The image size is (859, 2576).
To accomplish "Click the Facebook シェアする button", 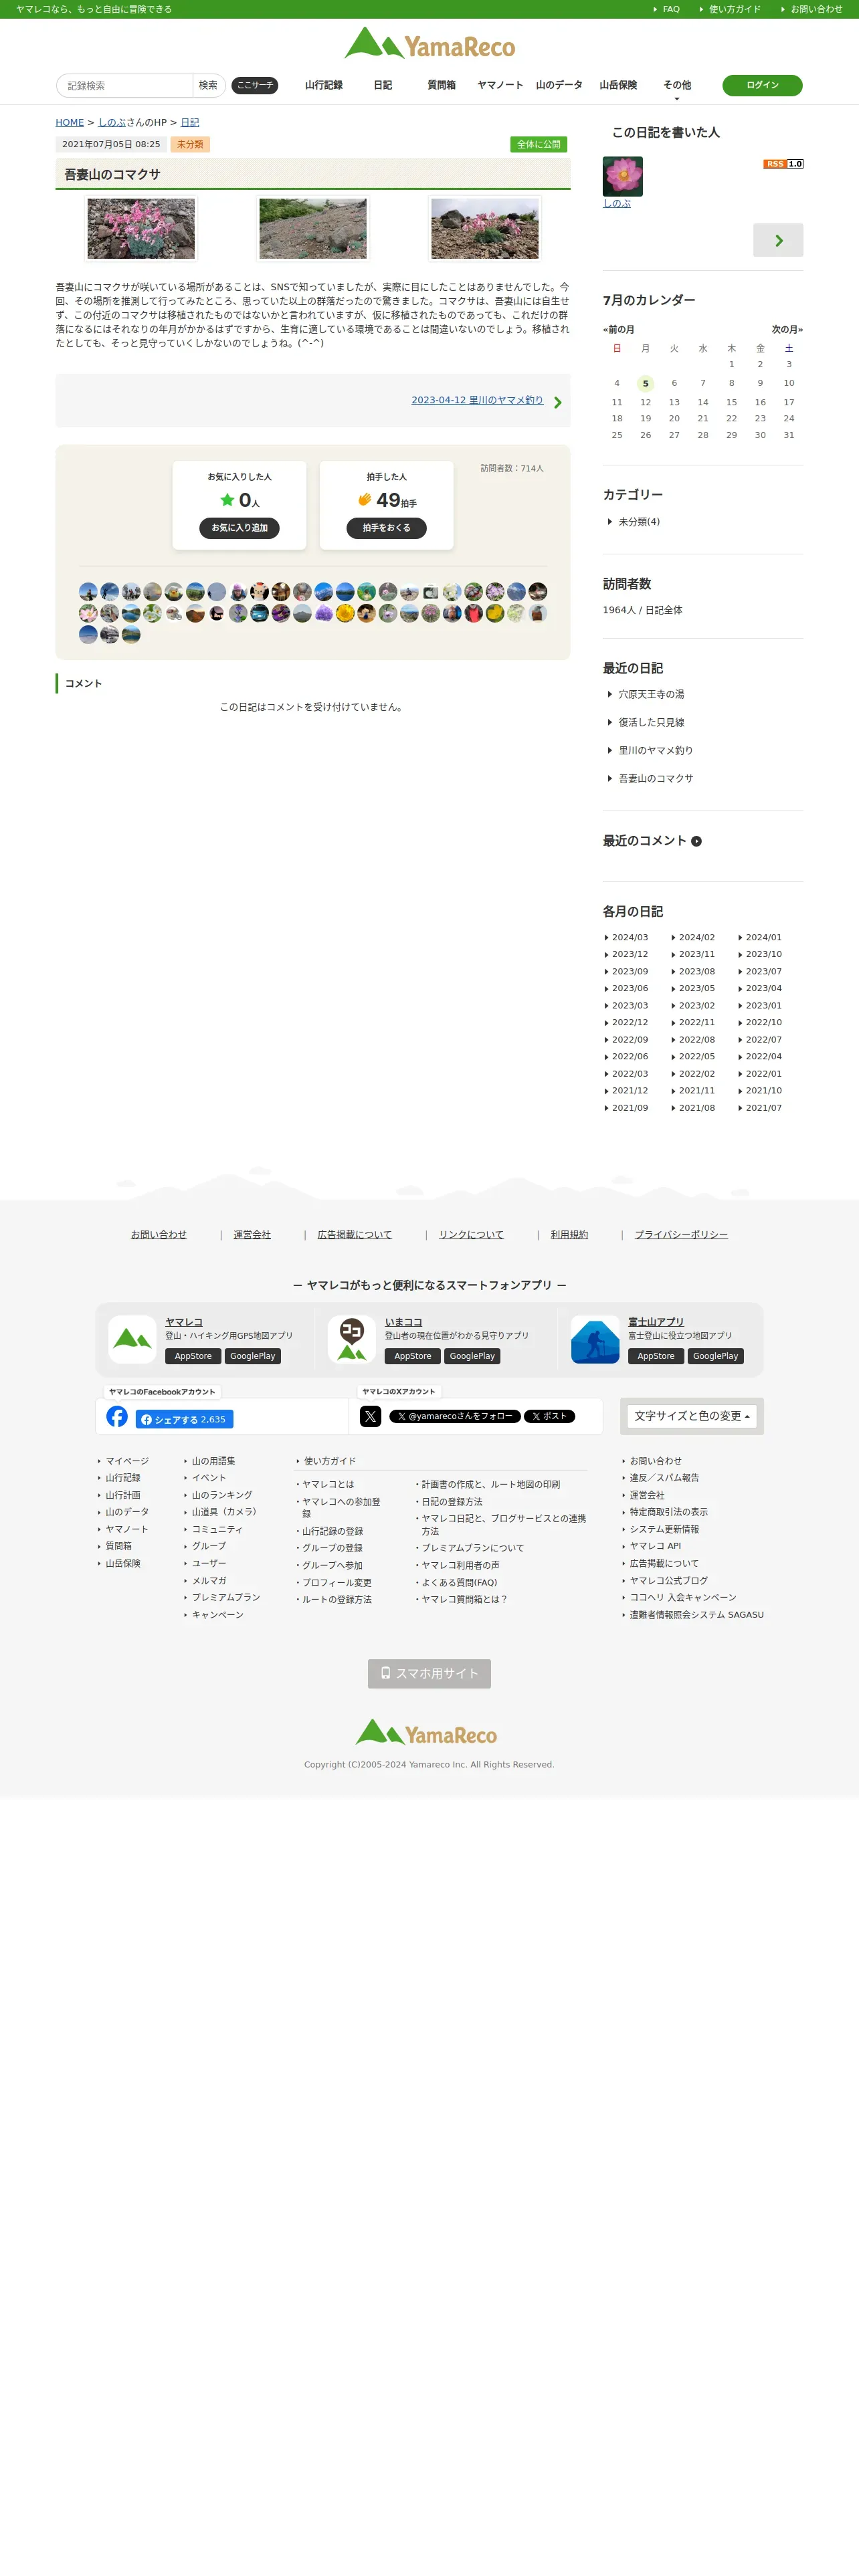I will pyautogui.click(x=185, y=1419).
